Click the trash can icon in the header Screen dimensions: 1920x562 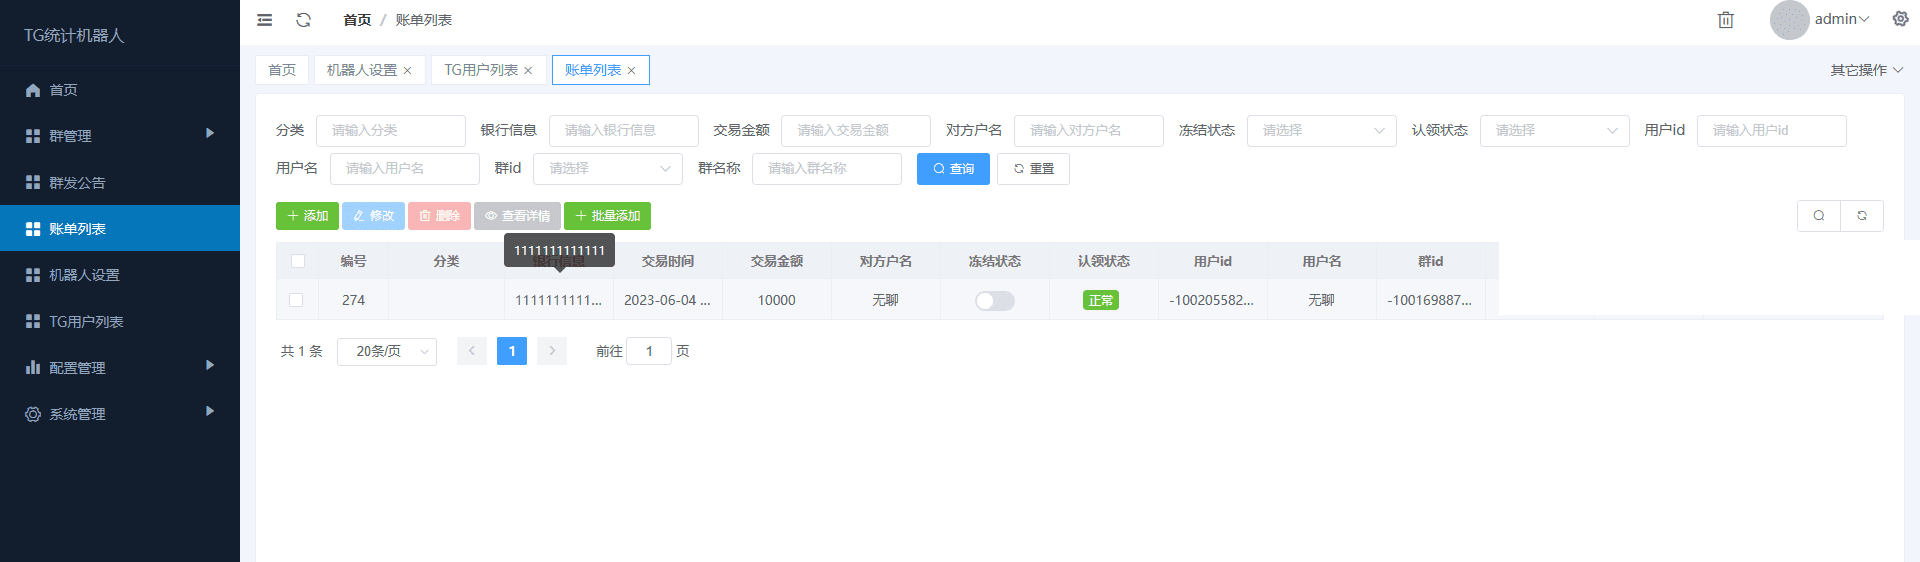tap(1725, 20)
